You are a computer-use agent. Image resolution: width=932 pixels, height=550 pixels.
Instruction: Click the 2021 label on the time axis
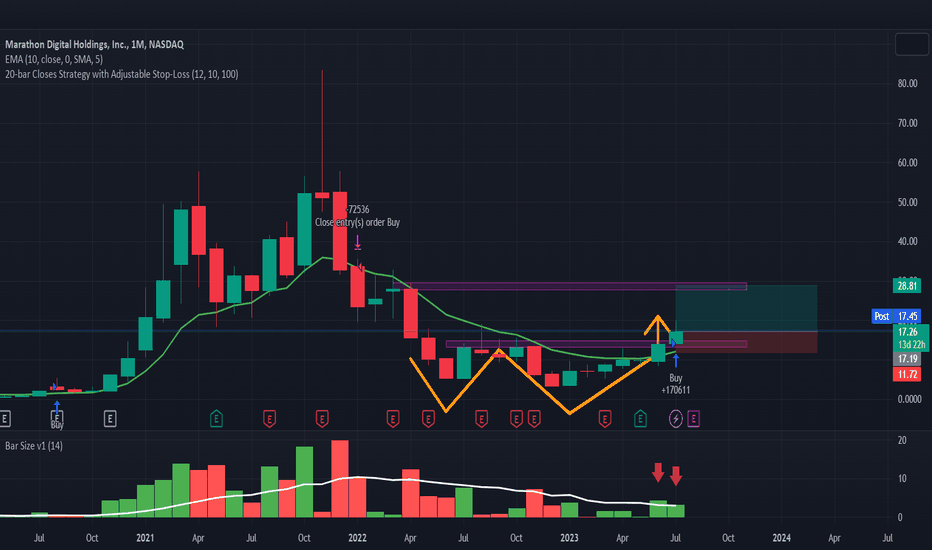145,538
